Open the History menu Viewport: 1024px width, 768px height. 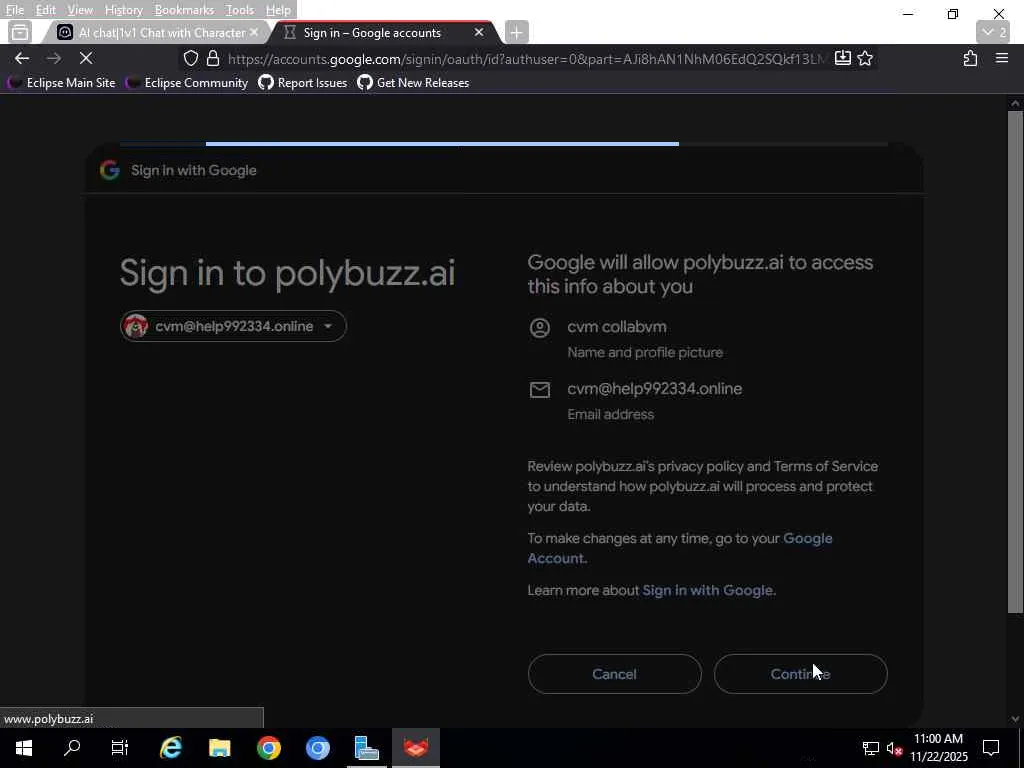(x=123, y=10)
